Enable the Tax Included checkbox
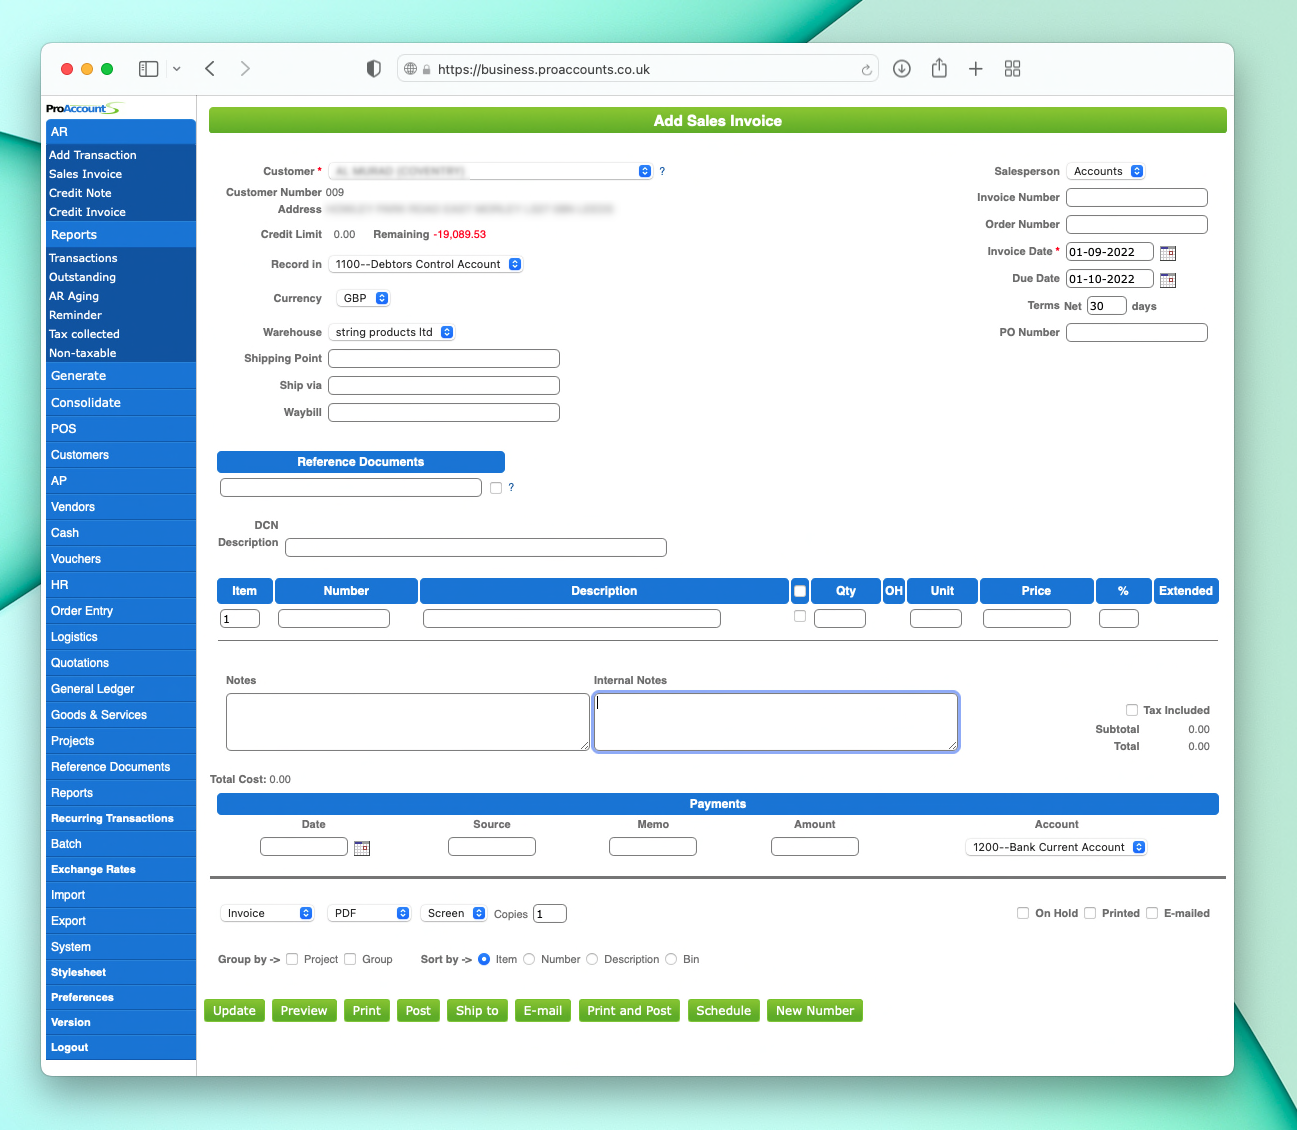 pos(1132,710)
